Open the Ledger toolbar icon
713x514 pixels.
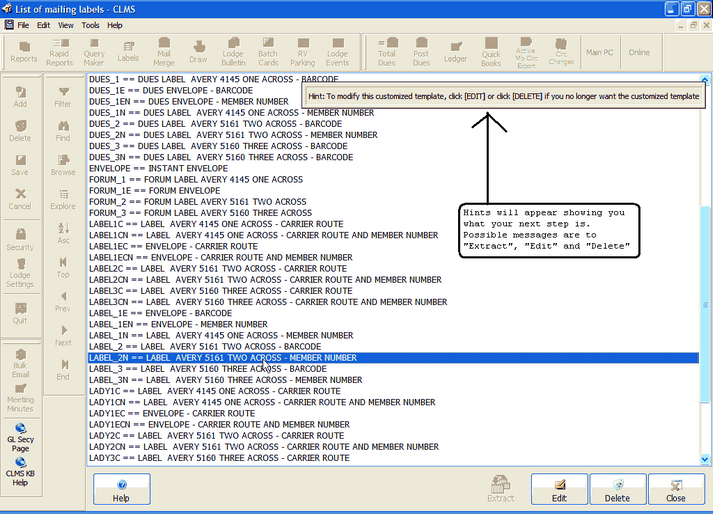pos(456,51)
